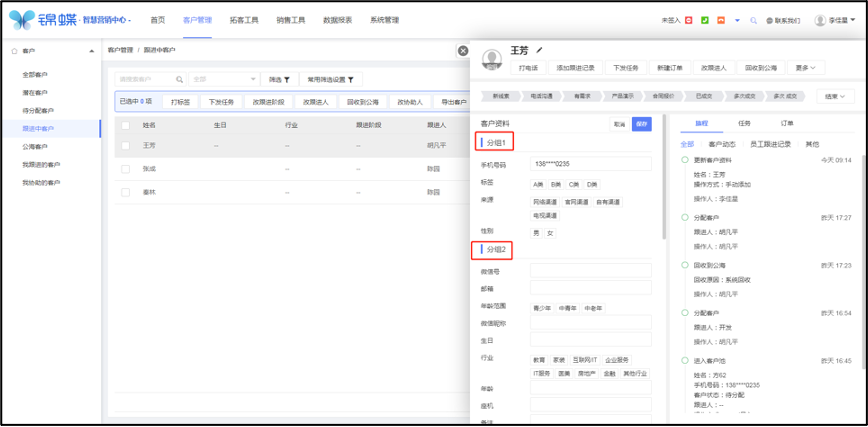The width and height of the screenshot is (868, 427).
Task: Select the 已成交 stage step
Action: click(704, 96)
